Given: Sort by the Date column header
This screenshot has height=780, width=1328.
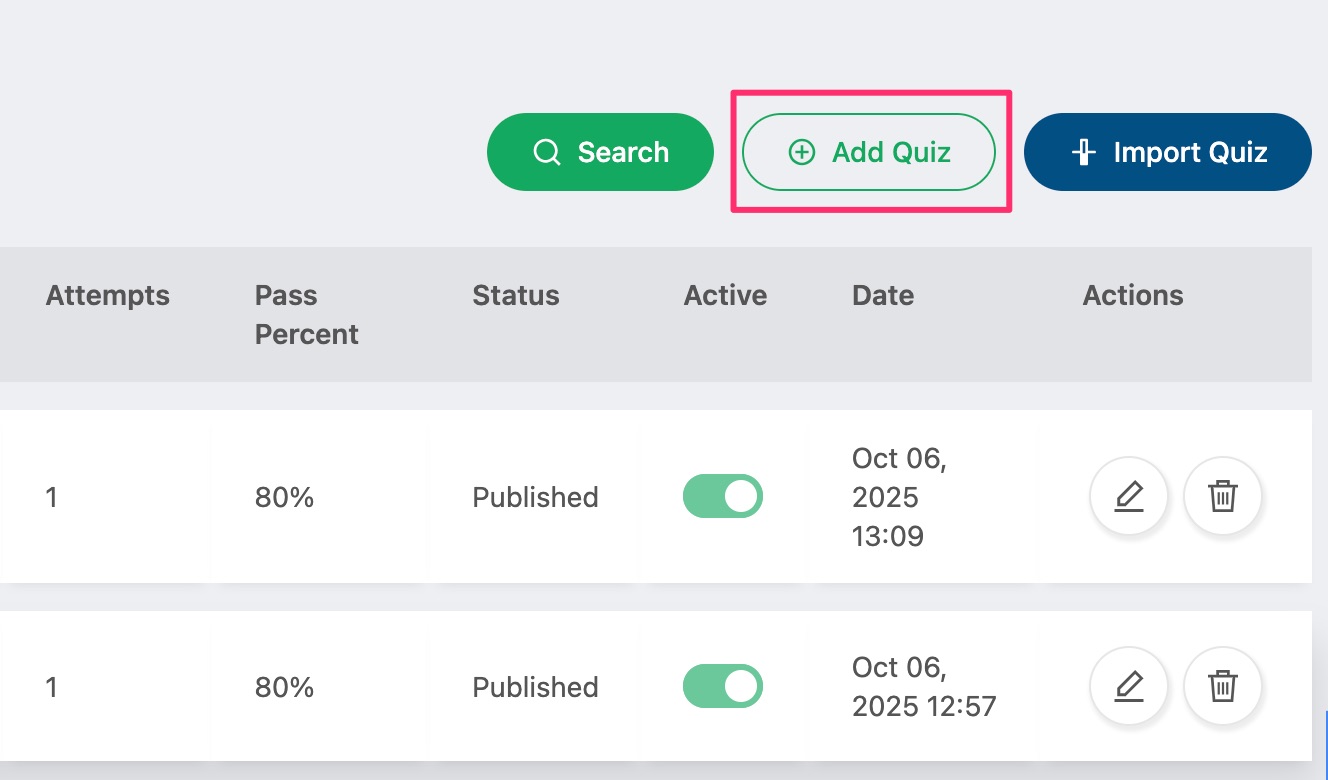Looking at the screenshot, I should pos(882,295).
